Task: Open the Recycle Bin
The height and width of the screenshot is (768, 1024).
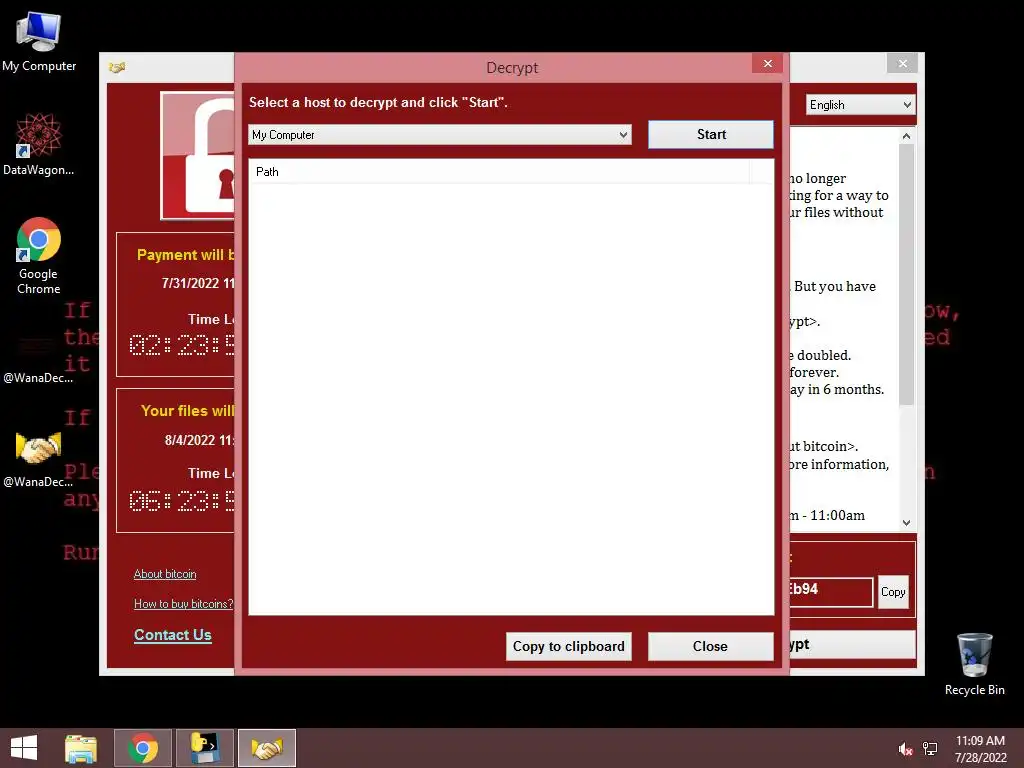Action: (x=974, y=664)
